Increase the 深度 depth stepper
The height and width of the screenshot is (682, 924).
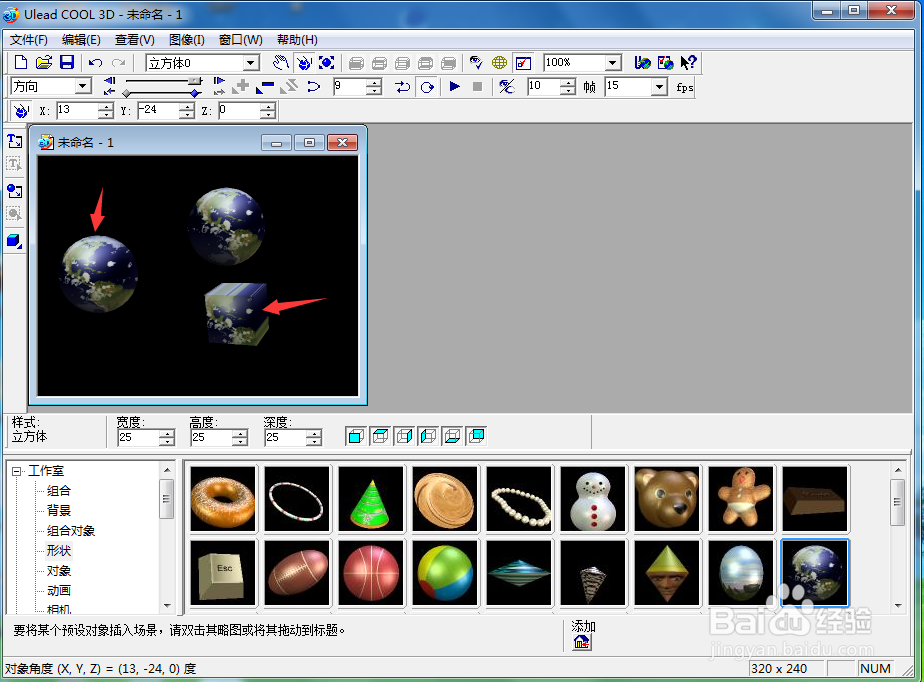[314, 433]
